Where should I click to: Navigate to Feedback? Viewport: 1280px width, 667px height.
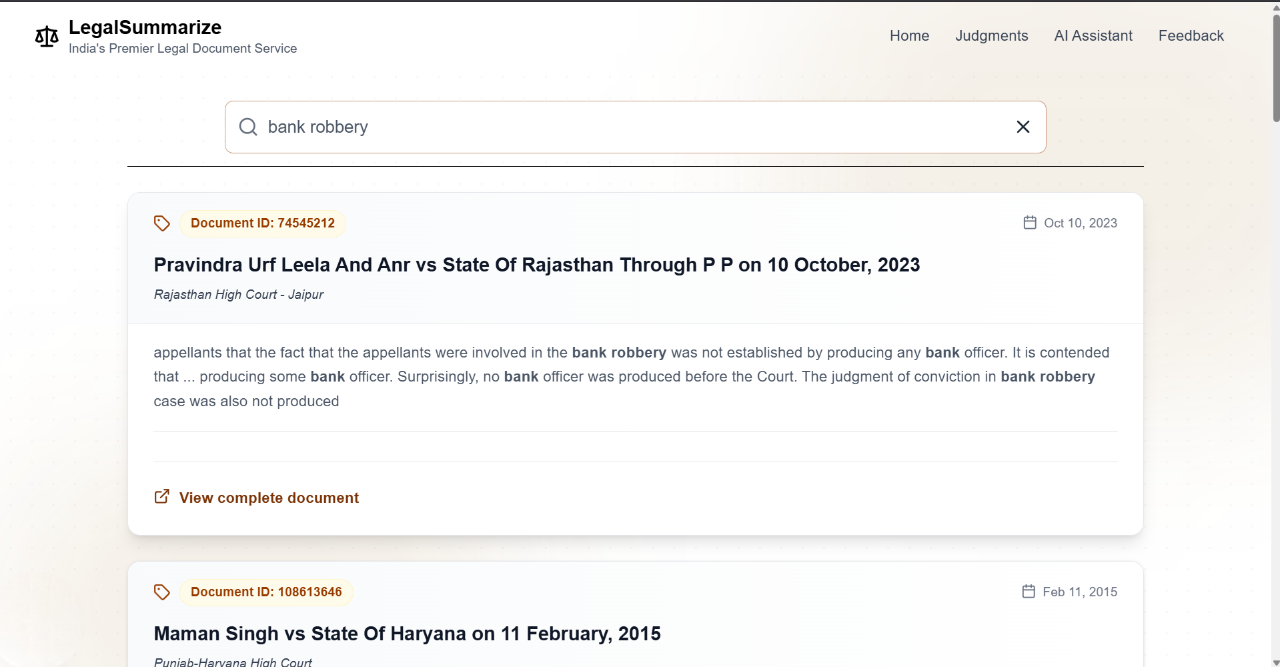[1191, 36]
